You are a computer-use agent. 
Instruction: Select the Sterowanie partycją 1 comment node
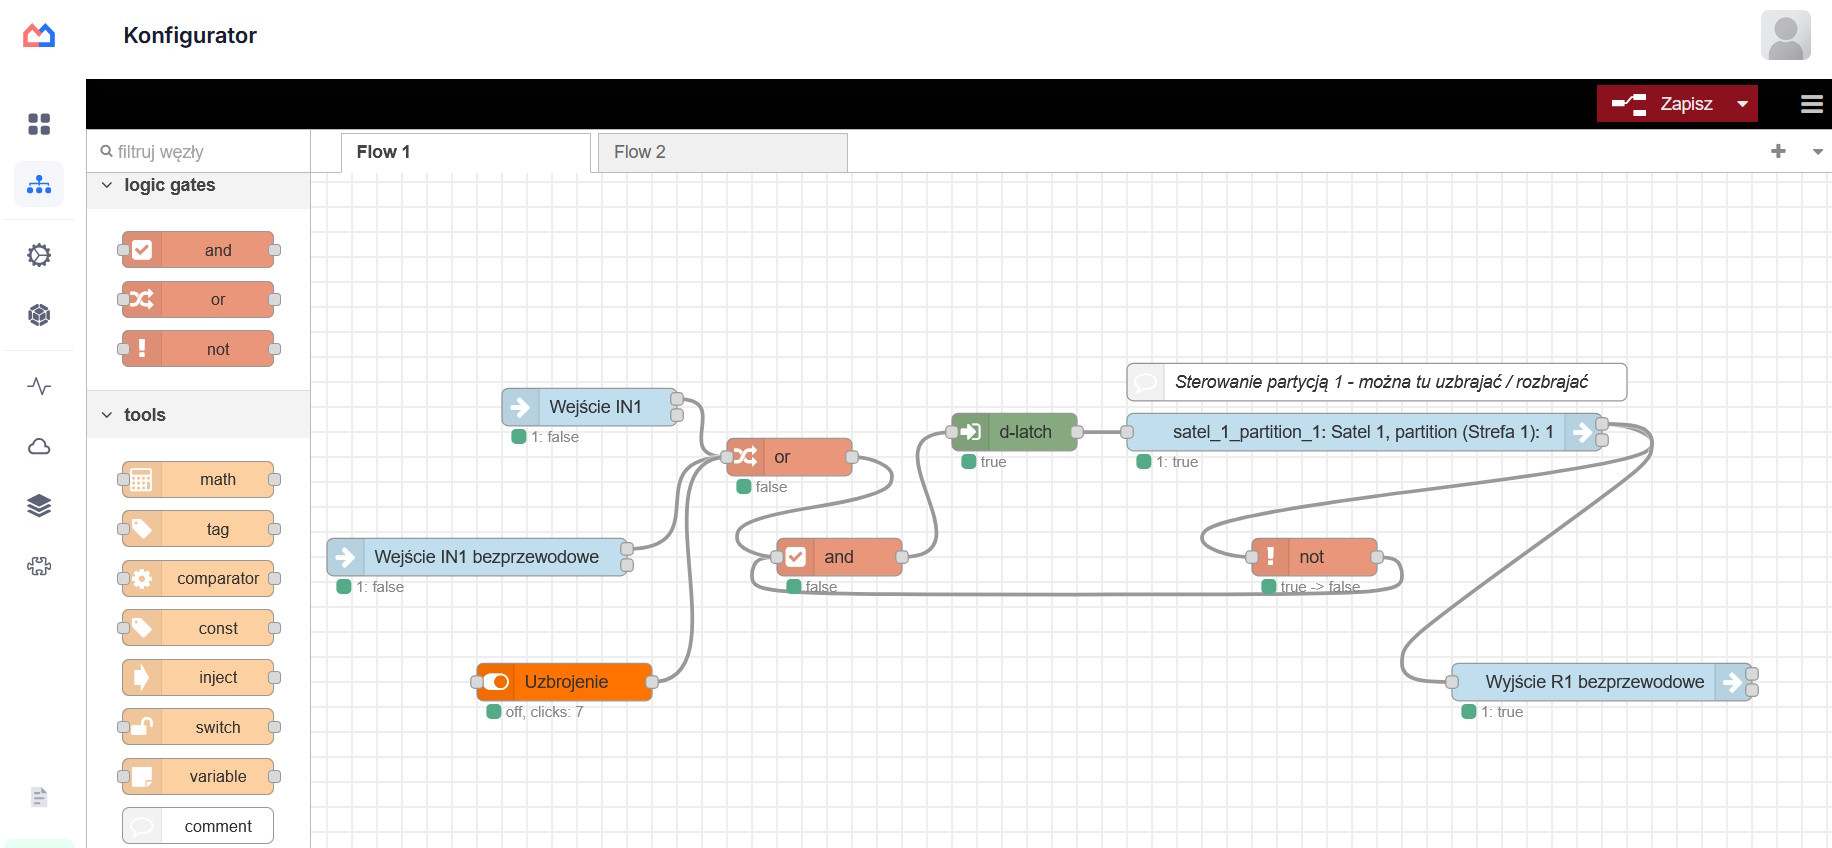(x=1377, y=382)
